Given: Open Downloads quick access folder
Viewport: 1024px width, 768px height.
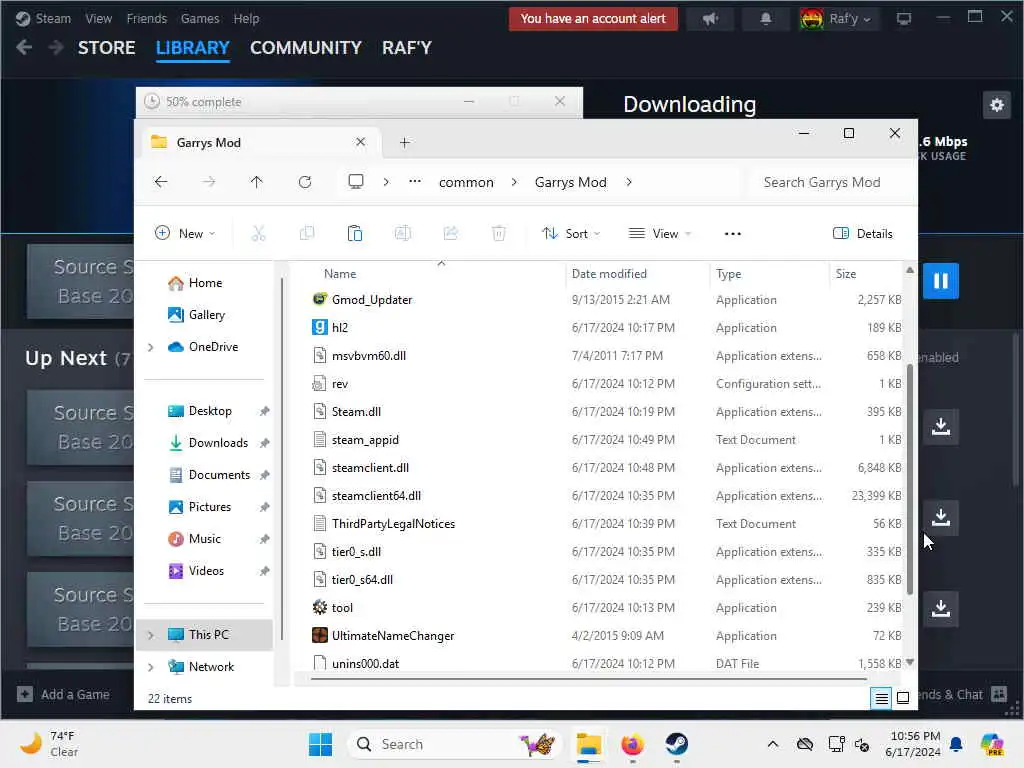Looking at the screenshot, I should click(x=209, y=443).
